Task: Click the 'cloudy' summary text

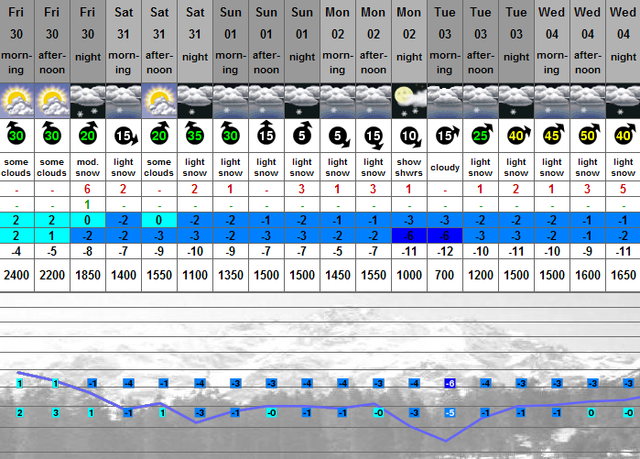Action: pyautogui.click(x=445, y=168)
